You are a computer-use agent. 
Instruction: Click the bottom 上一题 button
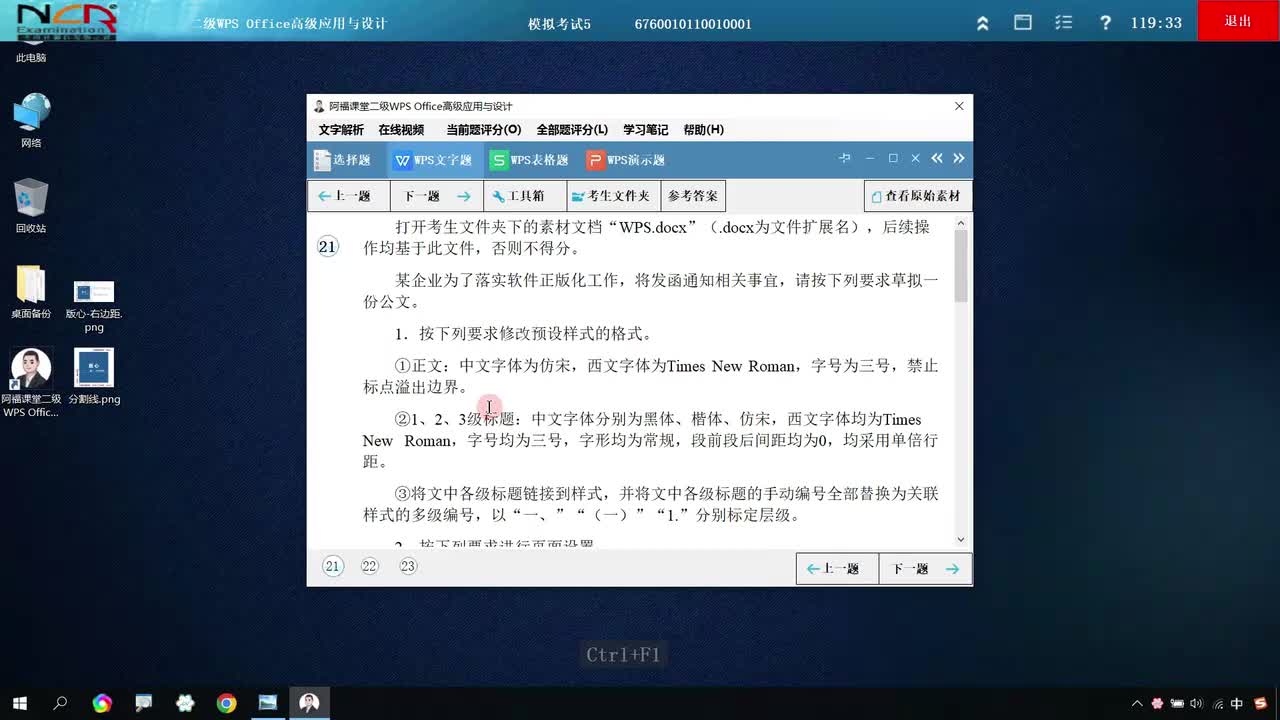coord(837,569)
